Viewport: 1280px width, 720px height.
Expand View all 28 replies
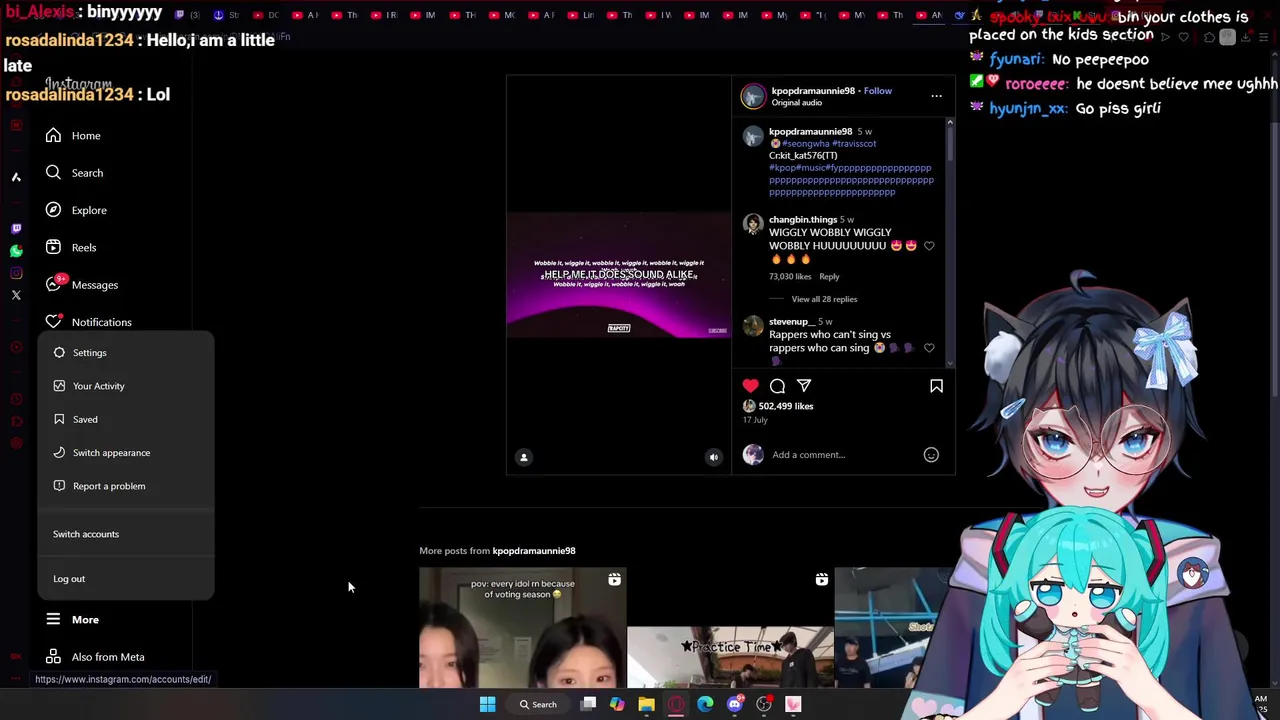(824, 299)
